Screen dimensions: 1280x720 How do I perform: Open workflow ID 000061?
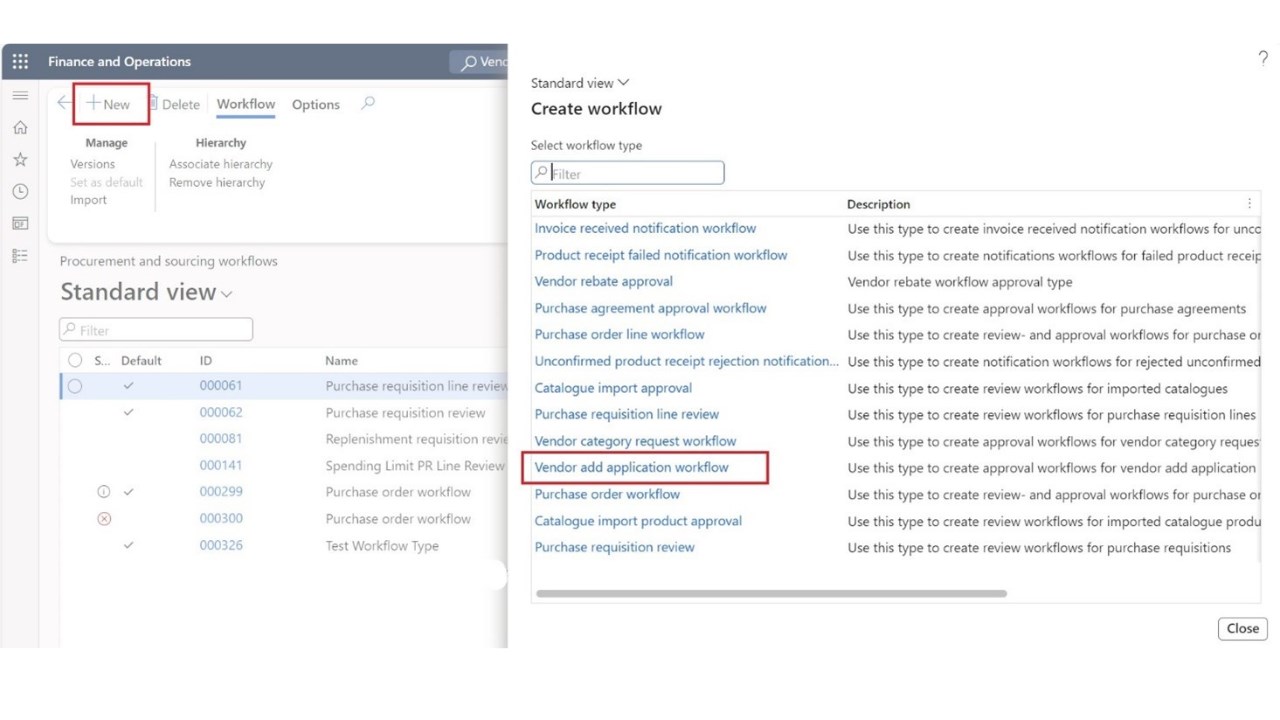pos(221,386)
